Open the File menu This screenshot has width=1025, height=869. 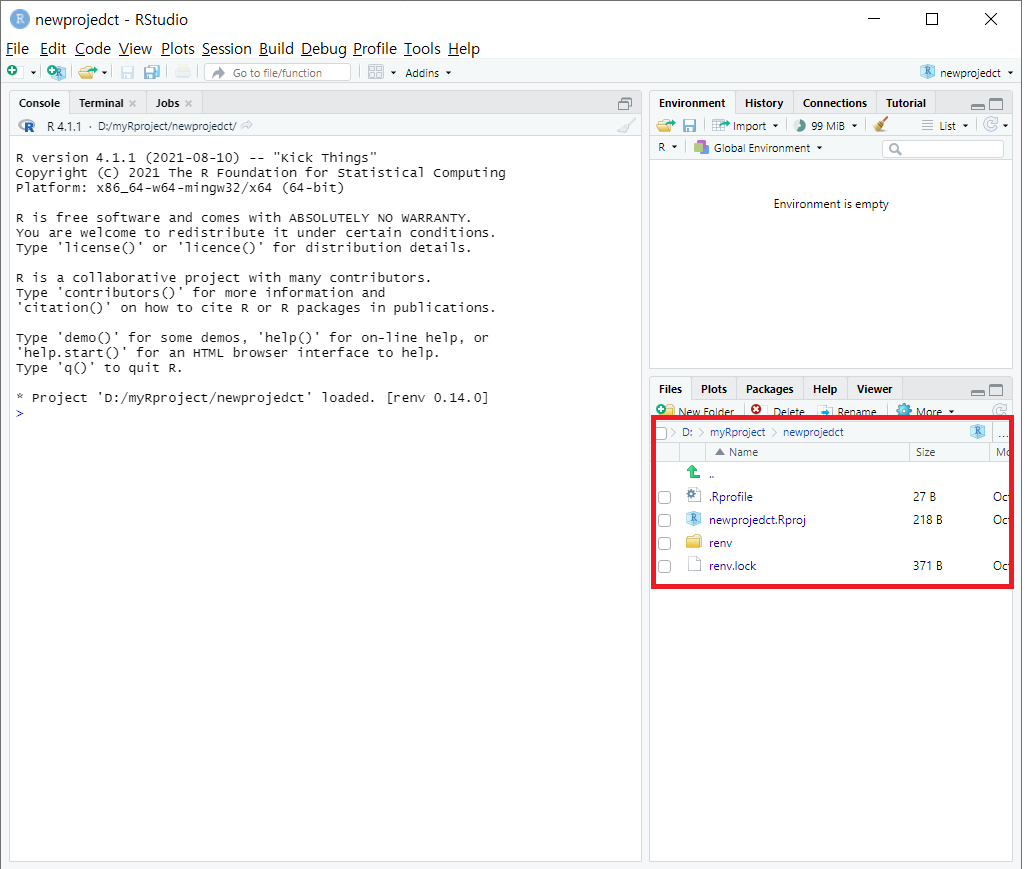pos(17,49)
